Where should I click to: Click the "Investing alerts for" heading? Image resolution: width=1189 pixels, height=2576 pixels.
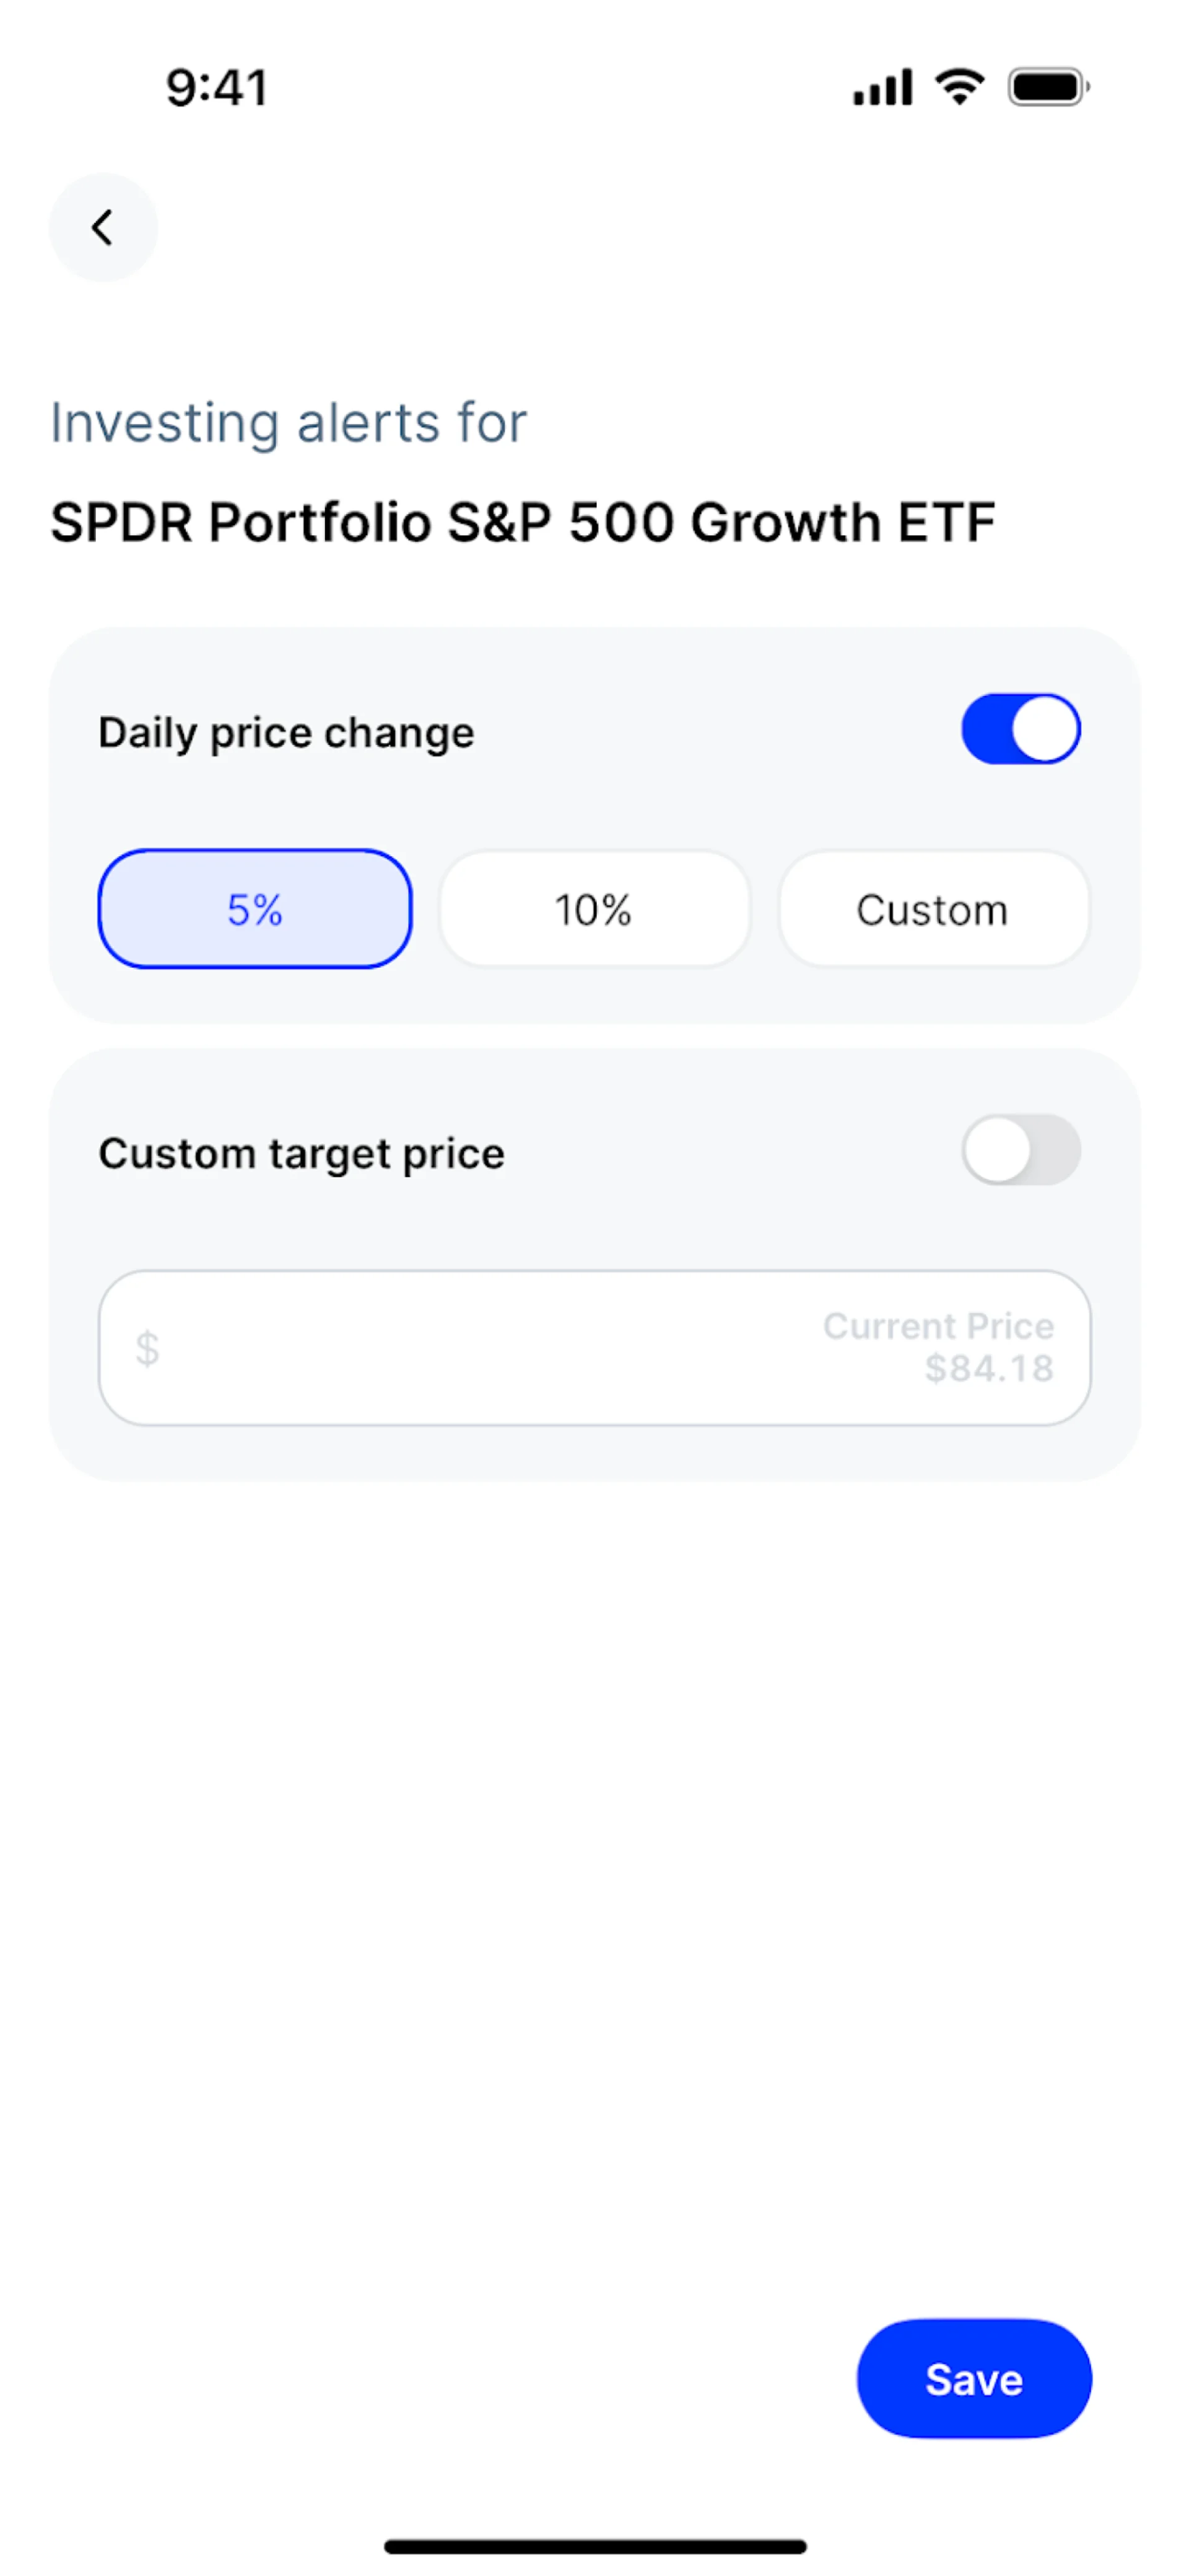click(288, 422)
